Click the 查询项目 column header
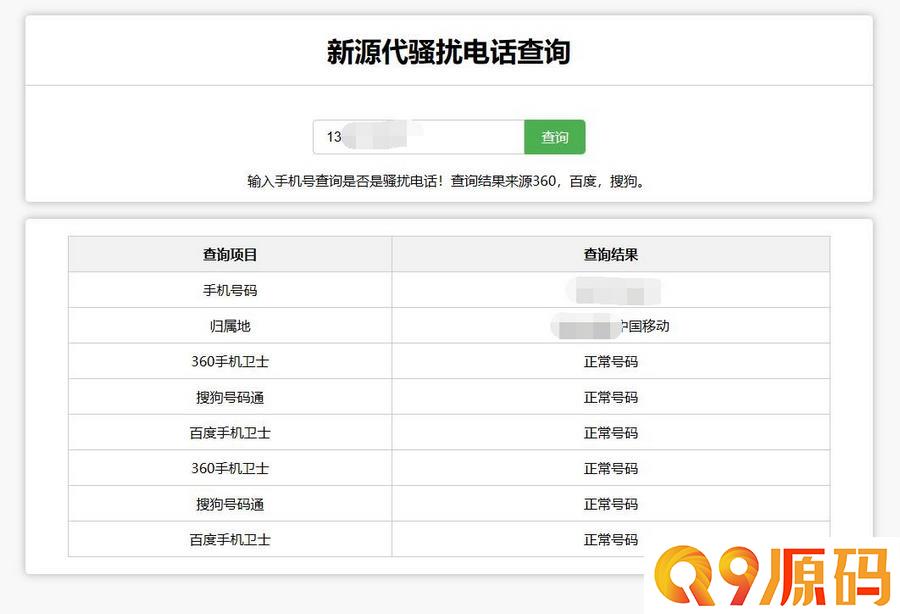Screen dimensions: 900x614 230,254
